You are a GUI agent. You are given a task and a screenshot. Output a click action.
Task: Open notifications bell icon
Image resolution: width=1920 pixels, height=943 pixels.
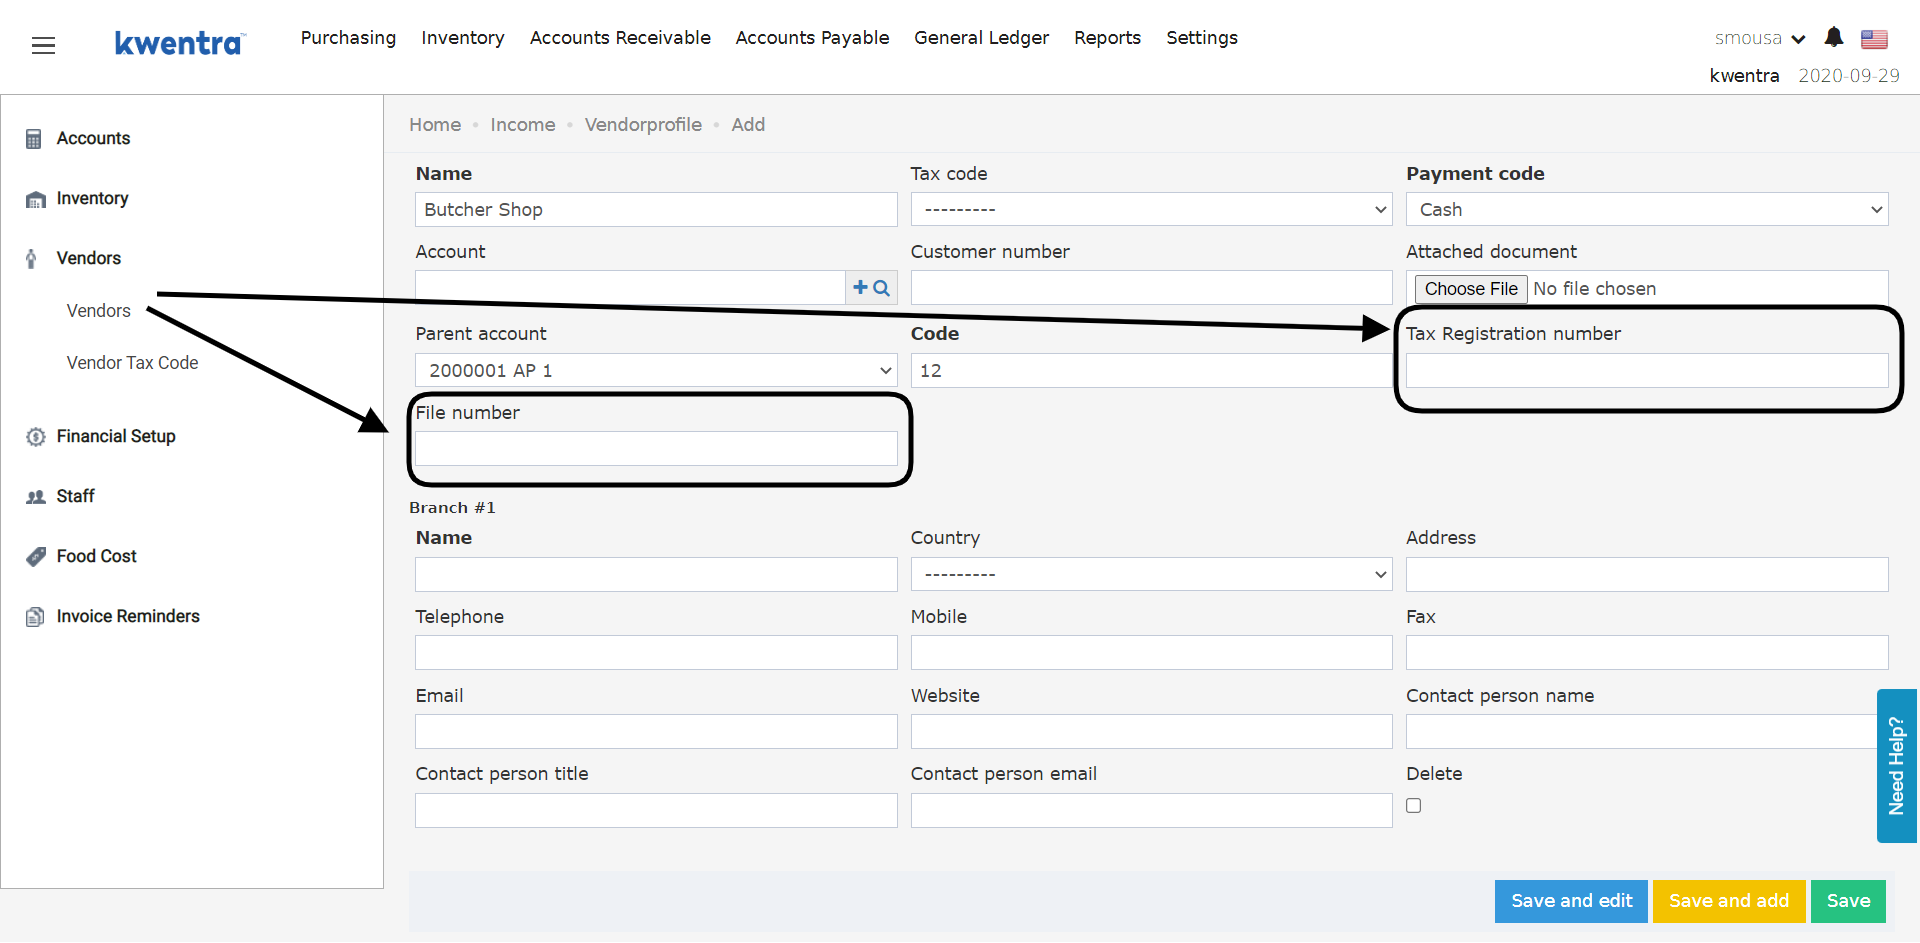tap(1833, 38)
